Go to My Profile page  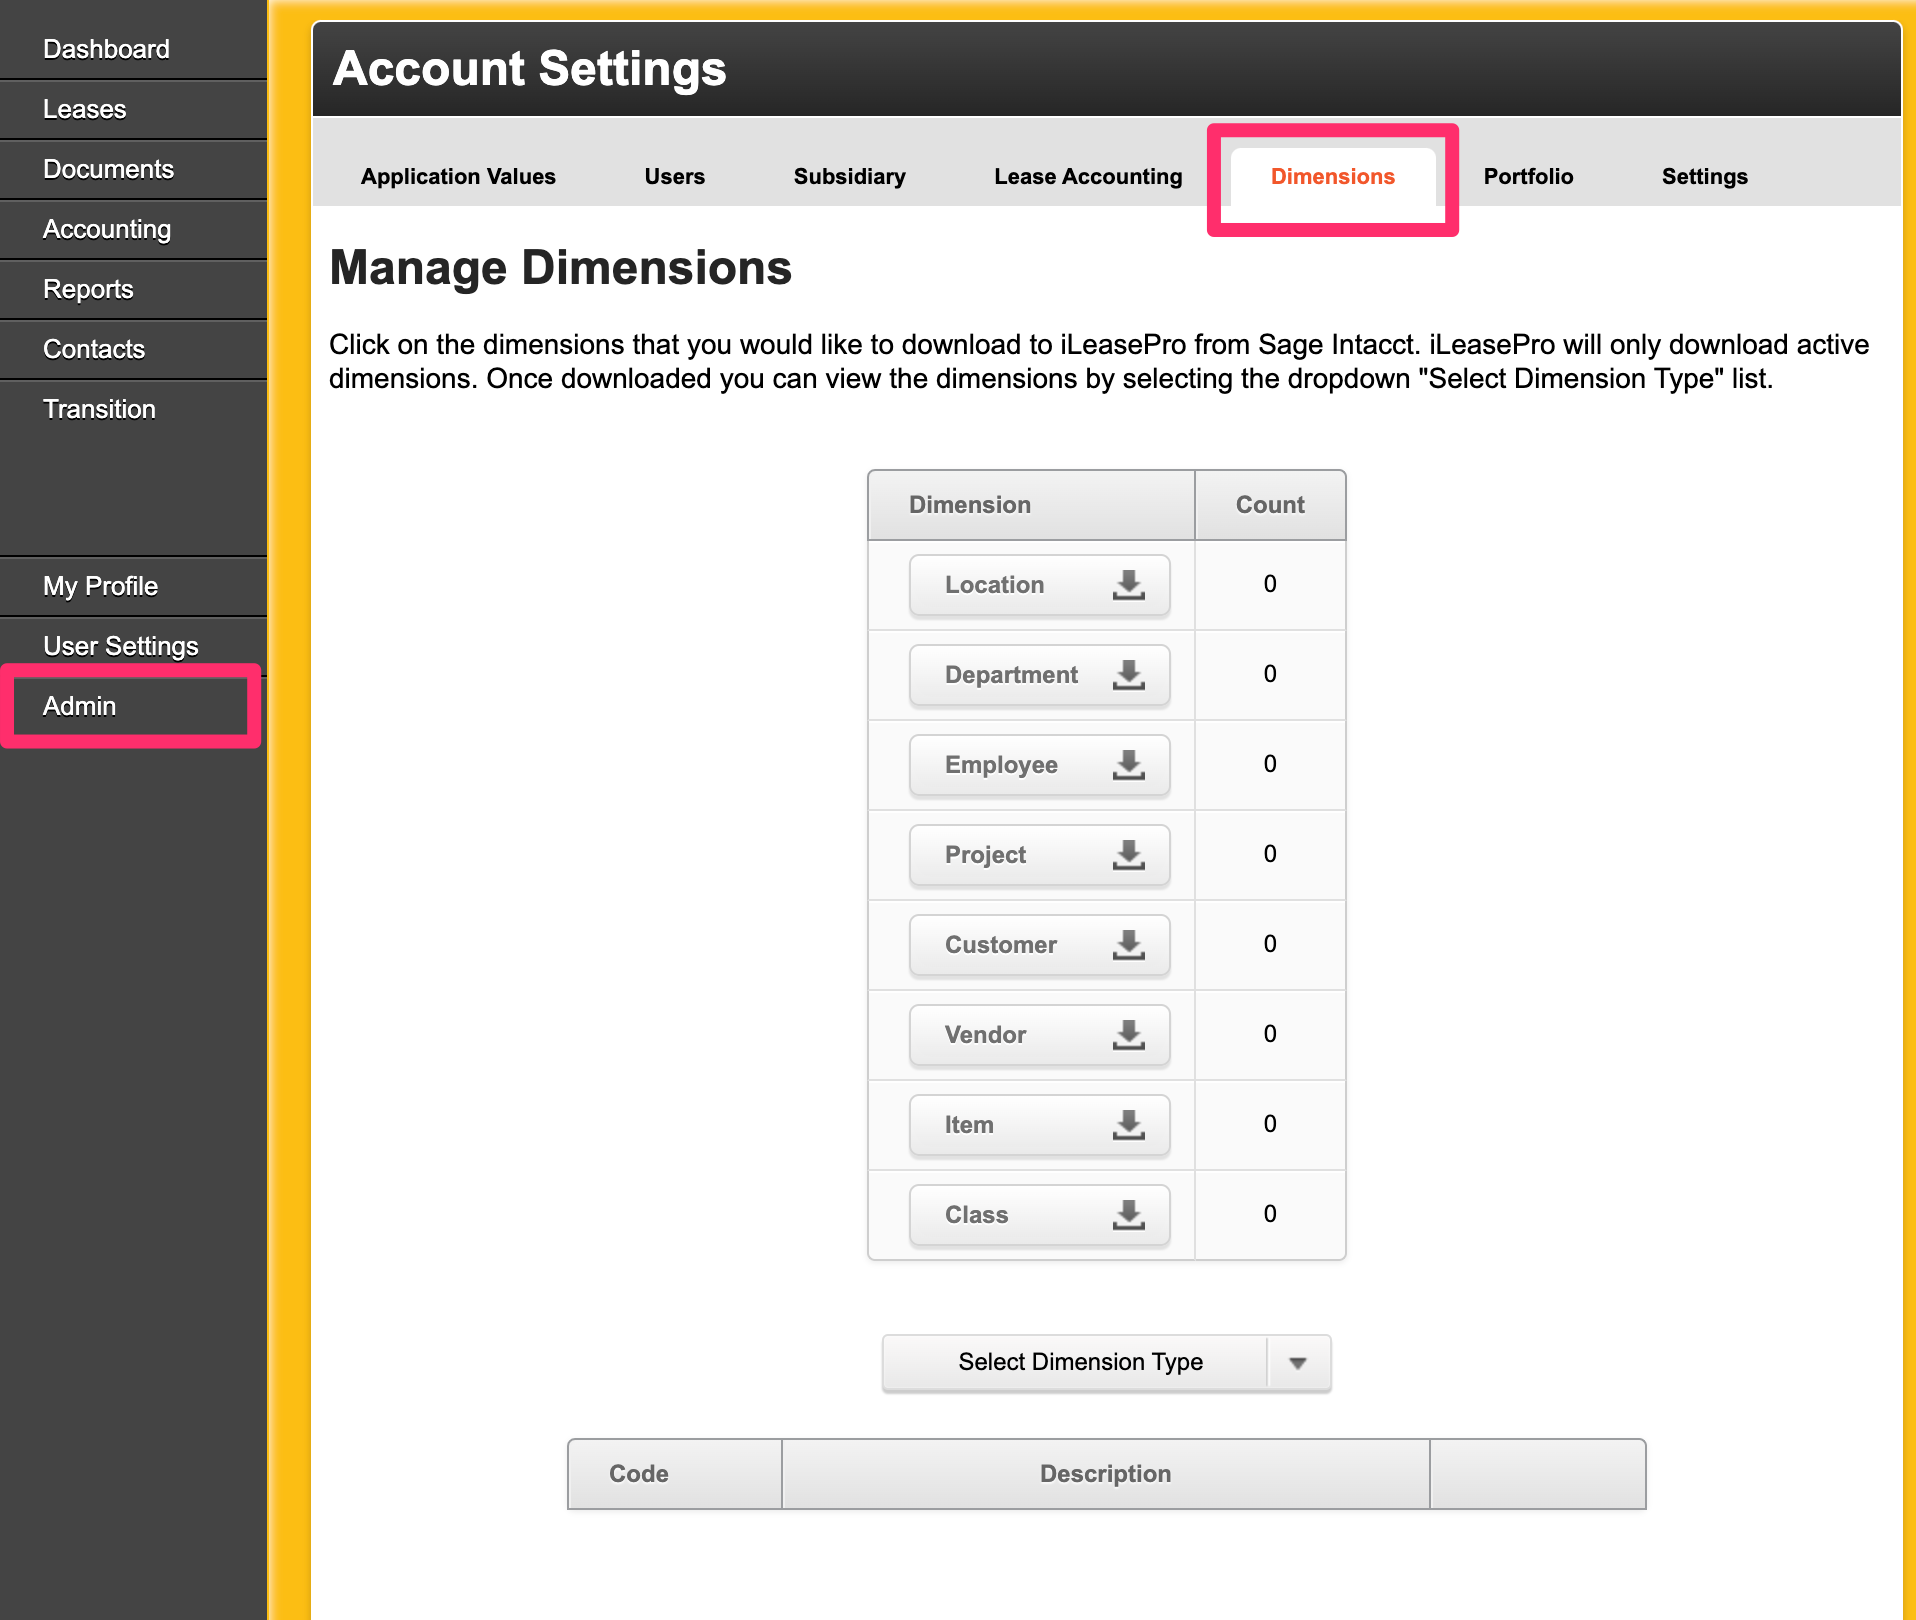point(100,586)
